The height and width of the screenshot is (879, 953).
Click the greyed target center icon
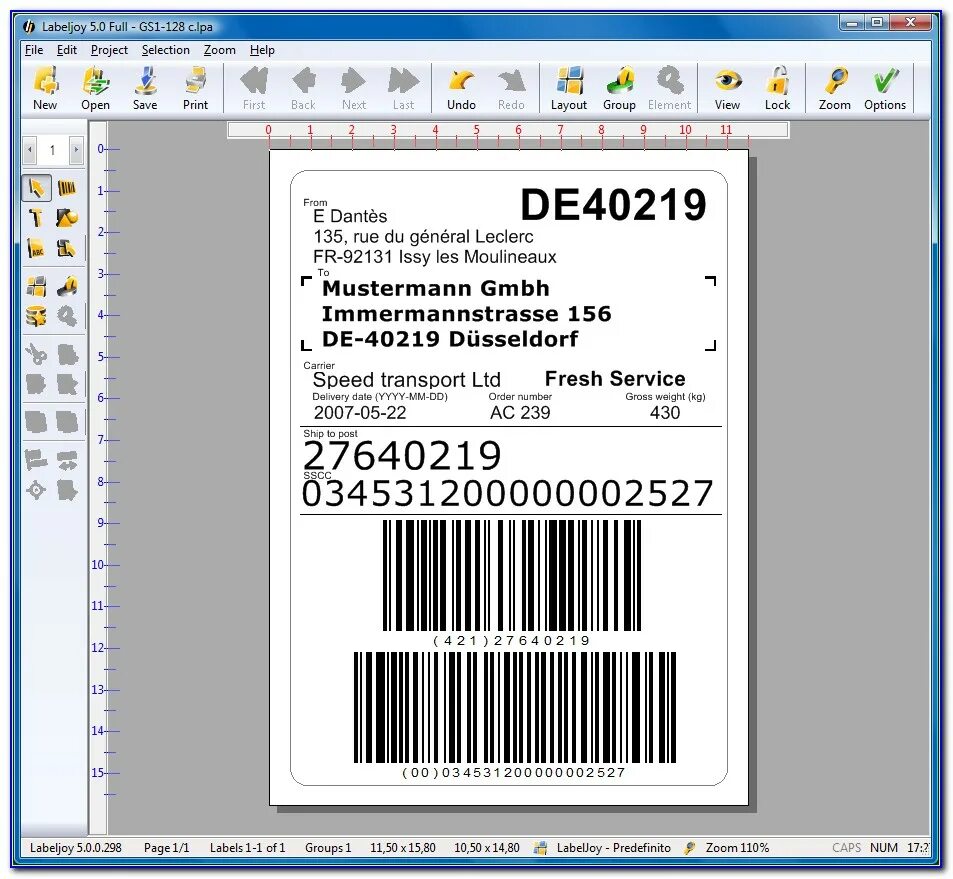(x=36, y=490)
